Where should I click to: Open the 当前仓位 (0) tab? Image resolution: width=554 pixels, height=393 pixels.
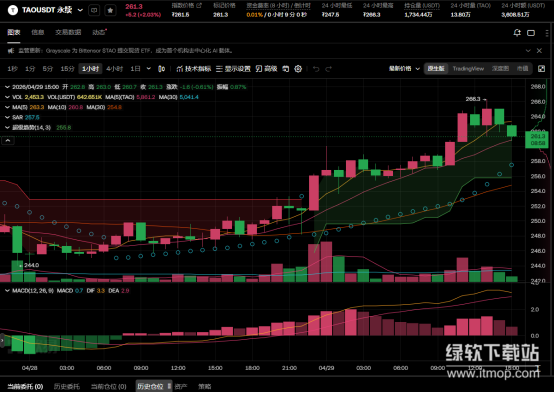(x=108, y=386)
